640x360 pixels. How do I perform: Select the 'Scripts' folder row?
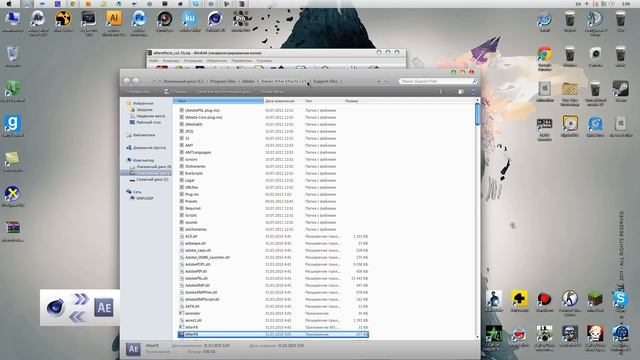(x=273, y=215)
